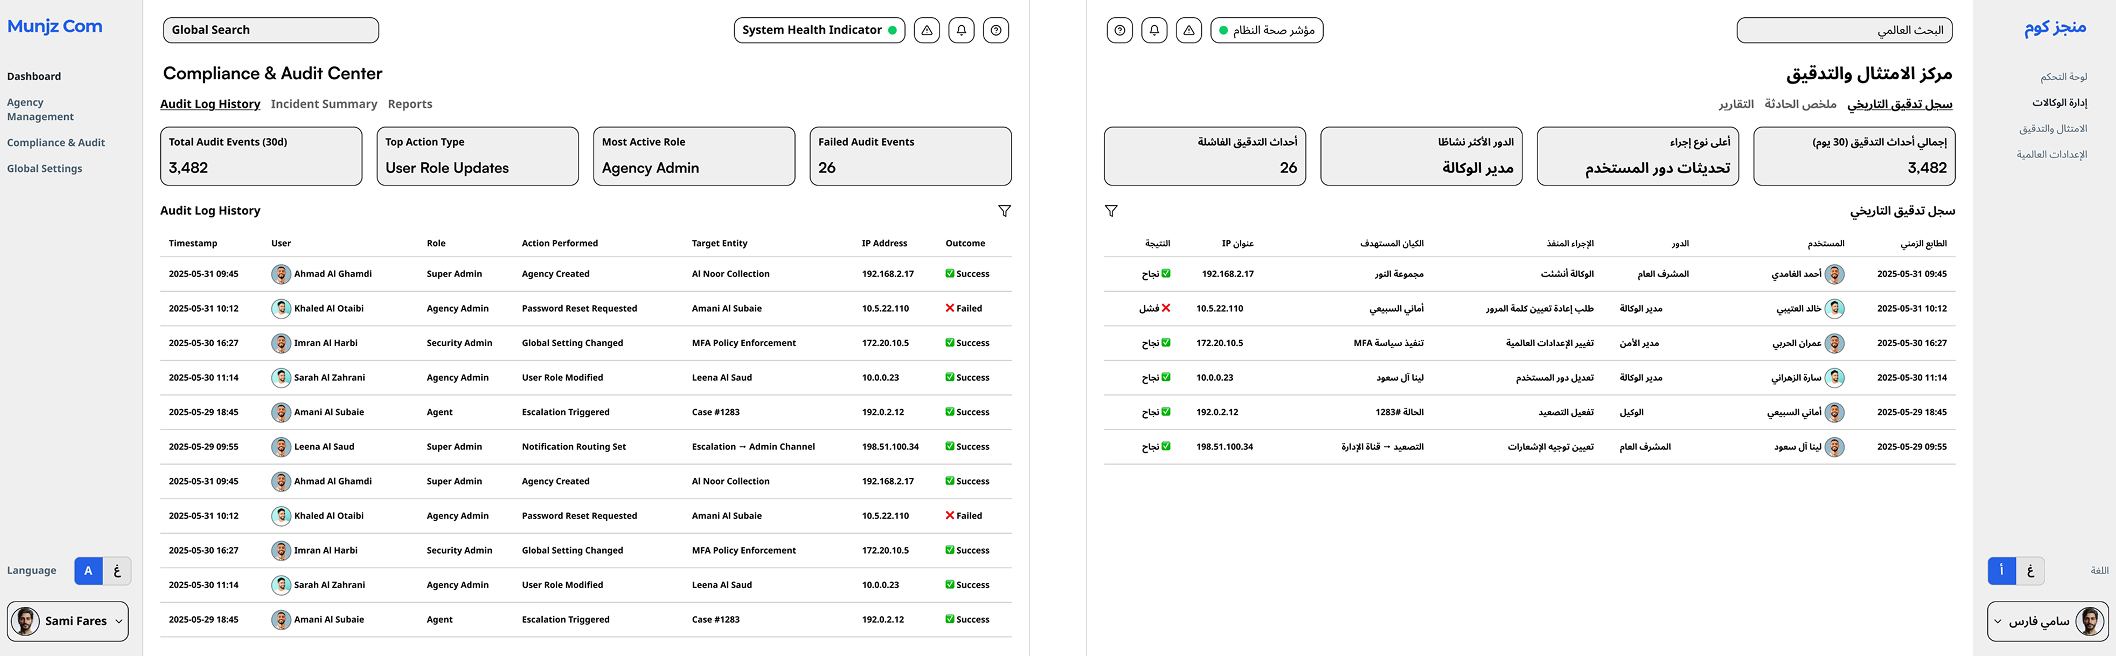Screen dimensions: 2116x656
Task: Expand the Sami Fares user menu
Action: [x=68, y=621]
